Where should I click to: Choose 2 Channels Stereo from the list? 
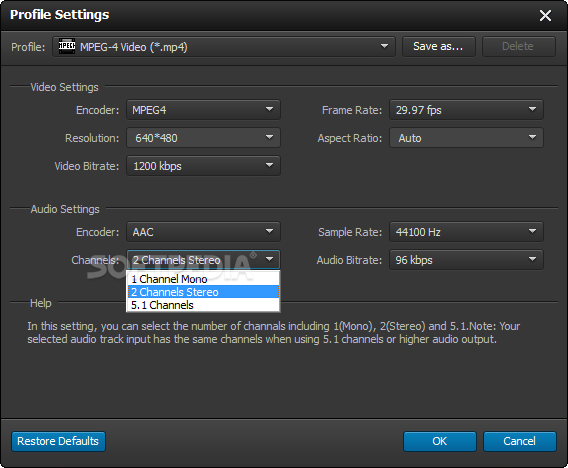pyautogui.click(x=203, y=292)
